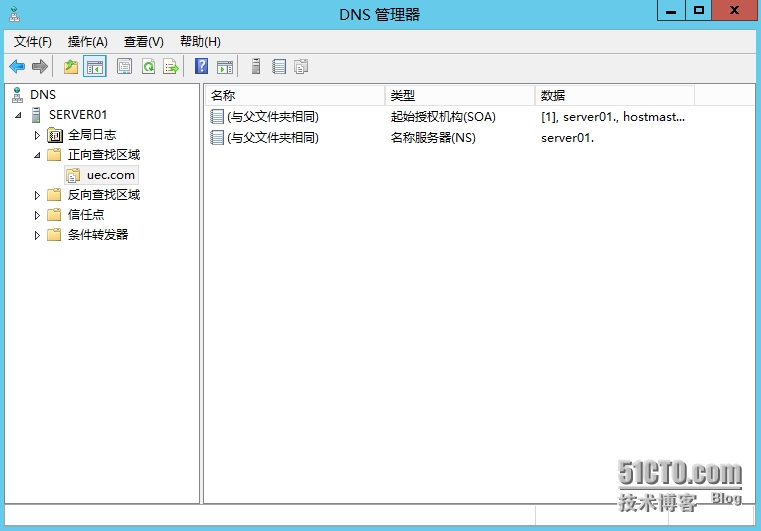Click the gray Forward arrow toolbar button
761x531 pixels.
click(x=40, y=66)
